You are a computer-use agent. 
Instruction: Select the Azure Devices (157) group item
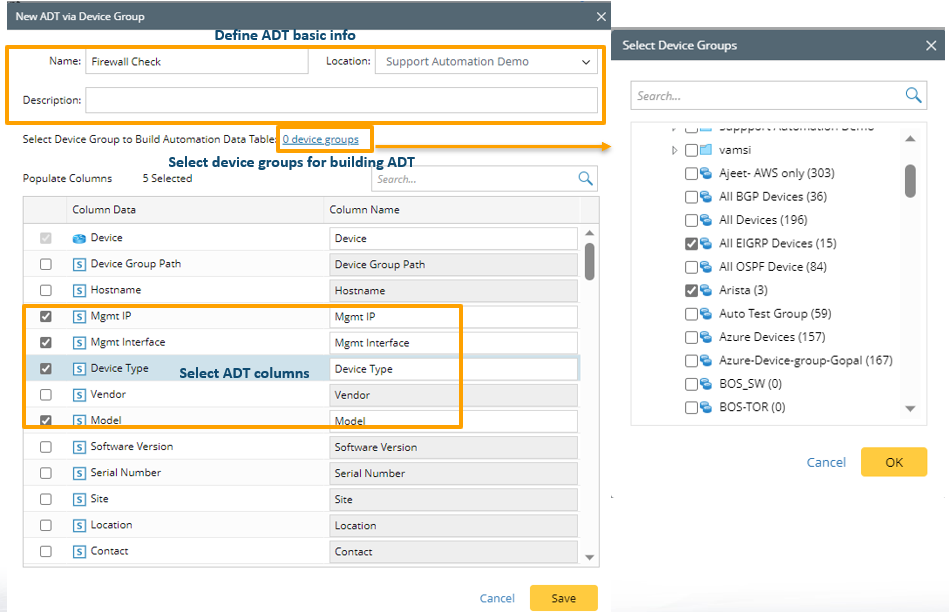770,337
